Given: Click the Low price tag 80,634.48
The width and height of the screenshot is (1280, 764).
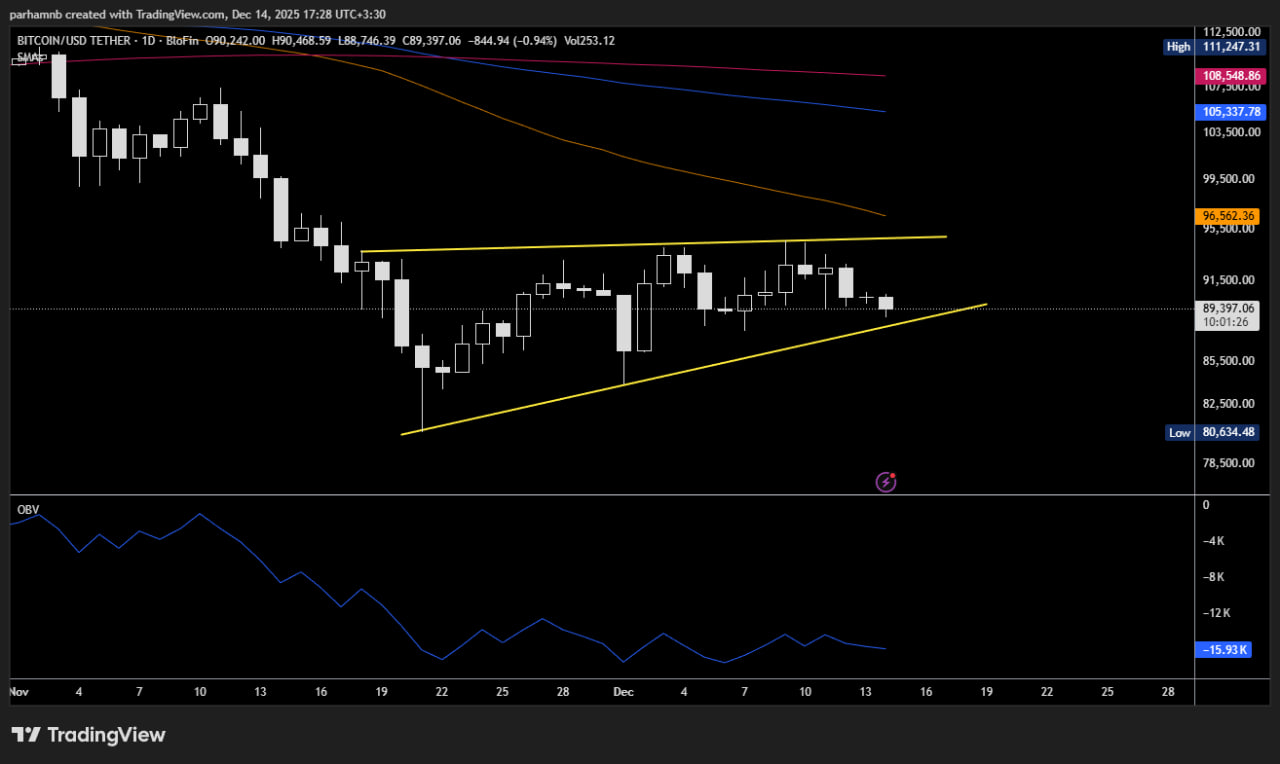Looking at the screenshot, I should (1212, 433).
